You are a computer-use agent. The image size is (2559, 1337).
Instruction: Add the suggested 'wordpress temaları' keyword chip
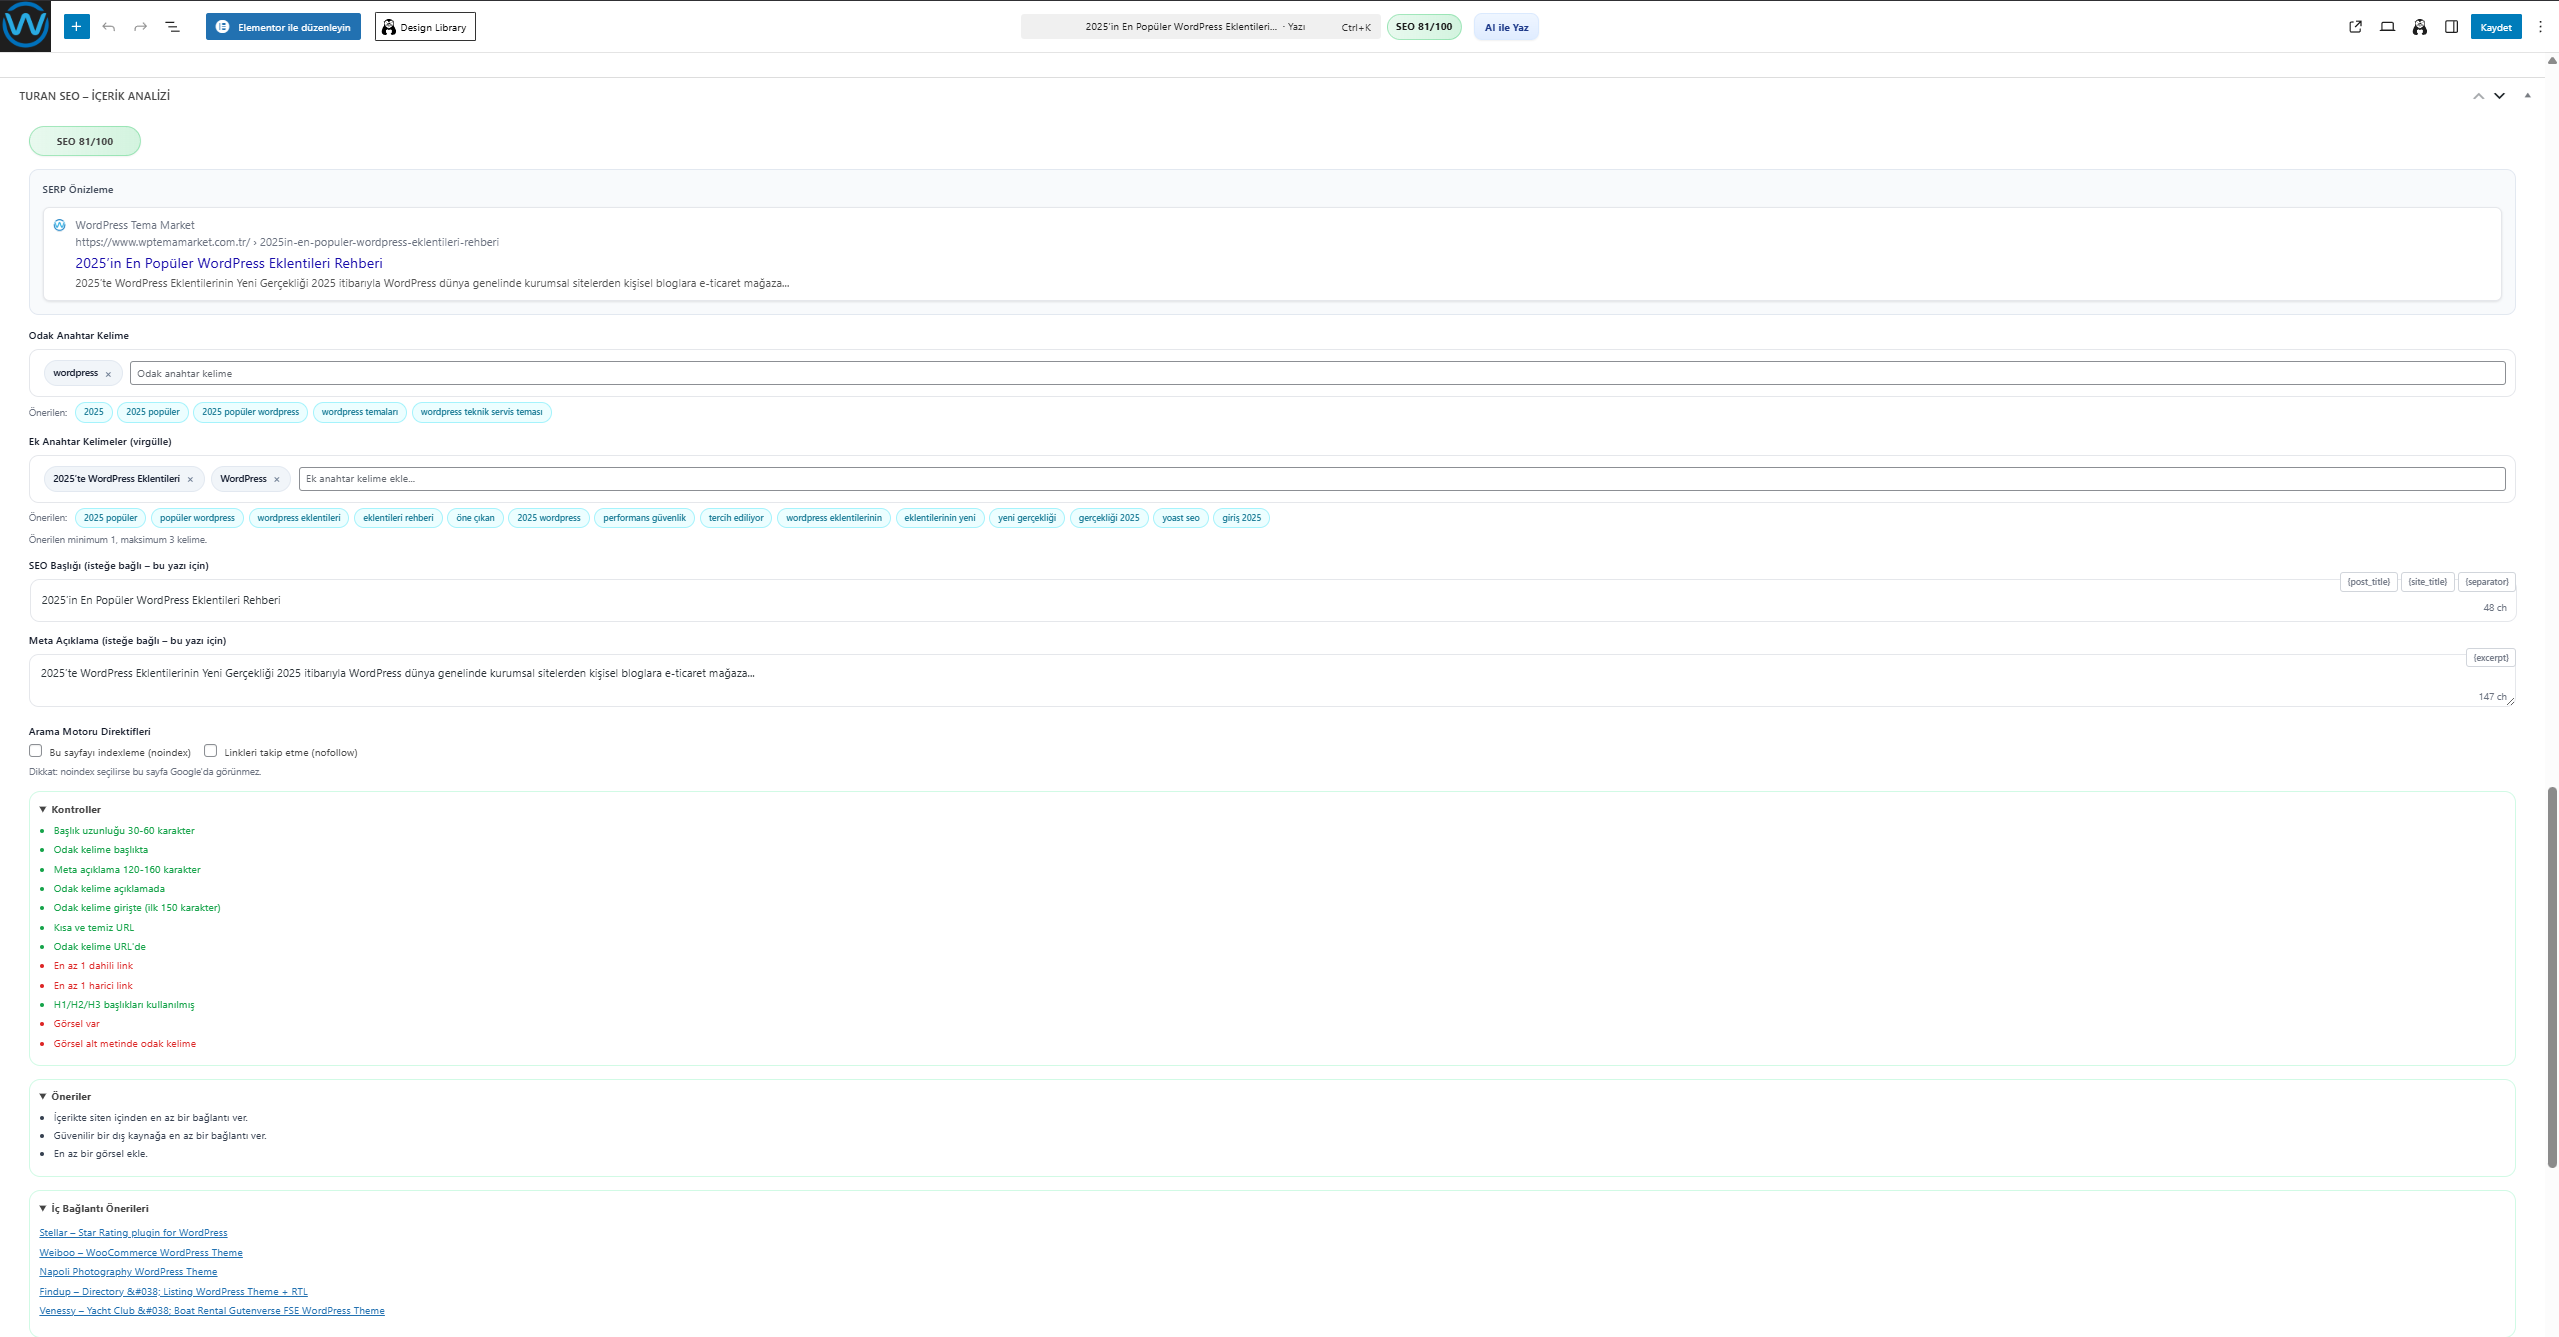[x=359, y=412]
